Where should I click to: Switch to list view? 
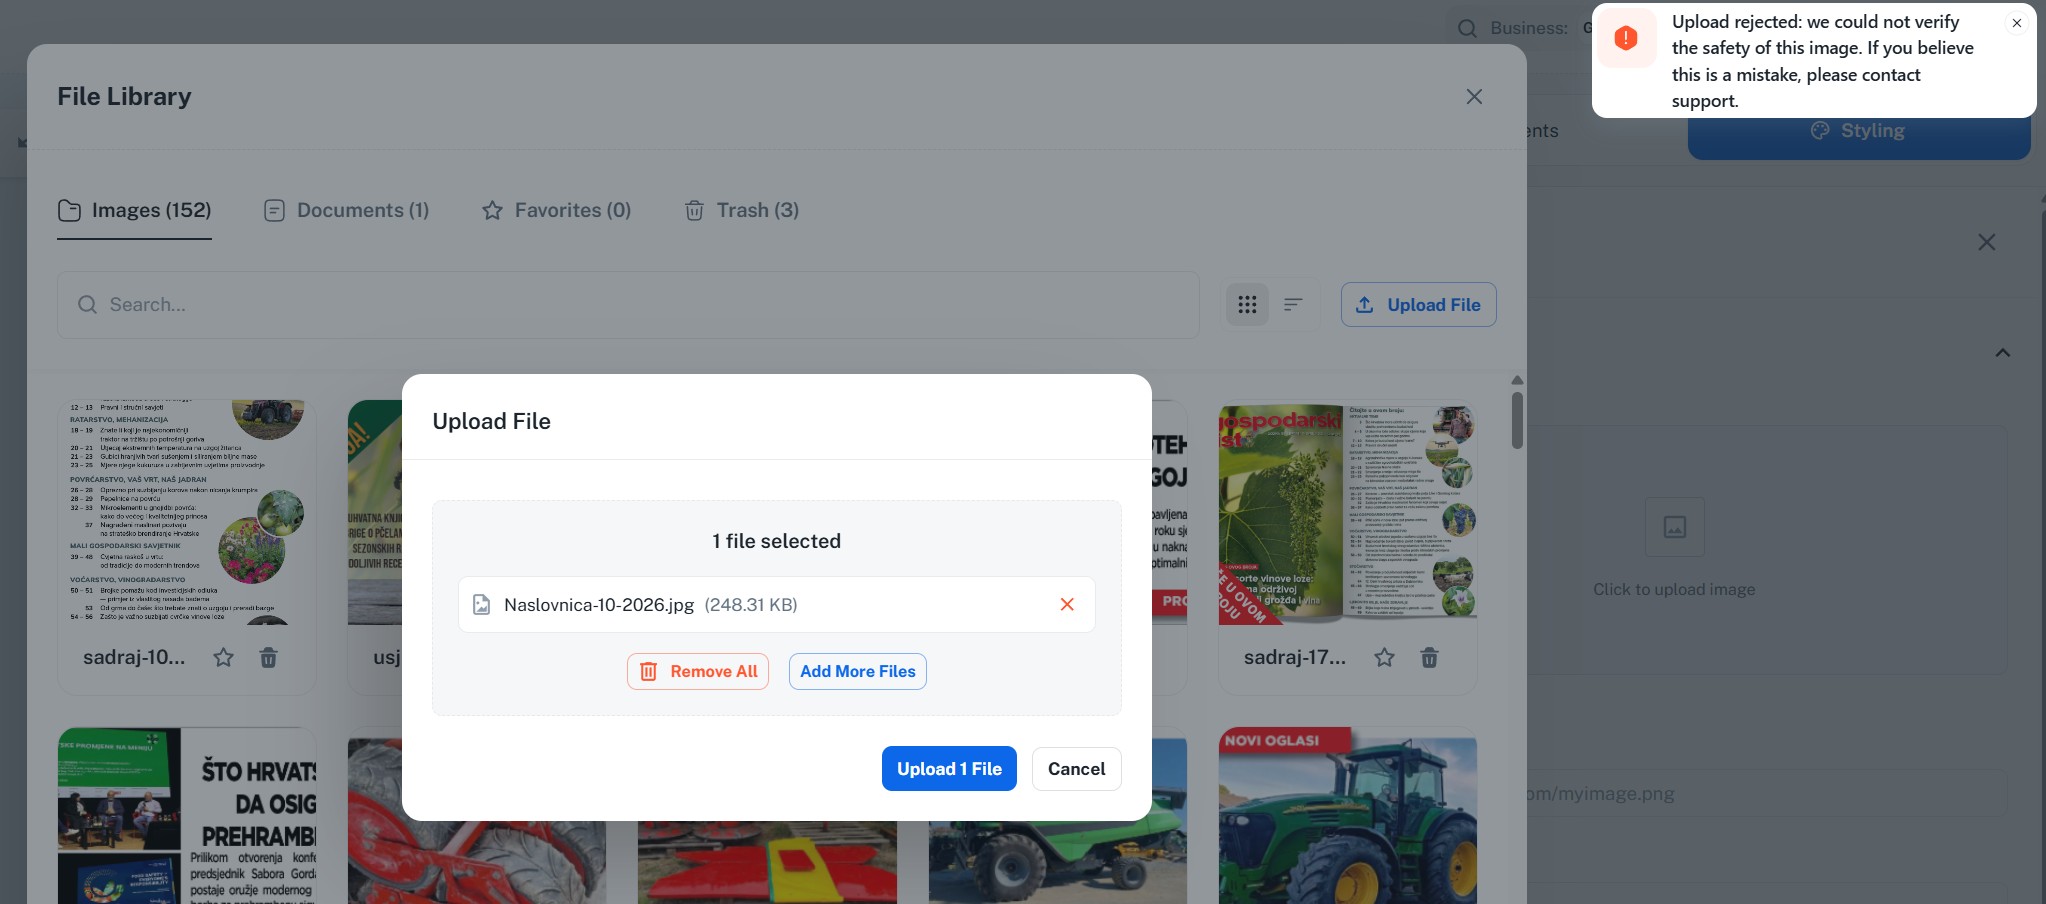click(1293, 305)
